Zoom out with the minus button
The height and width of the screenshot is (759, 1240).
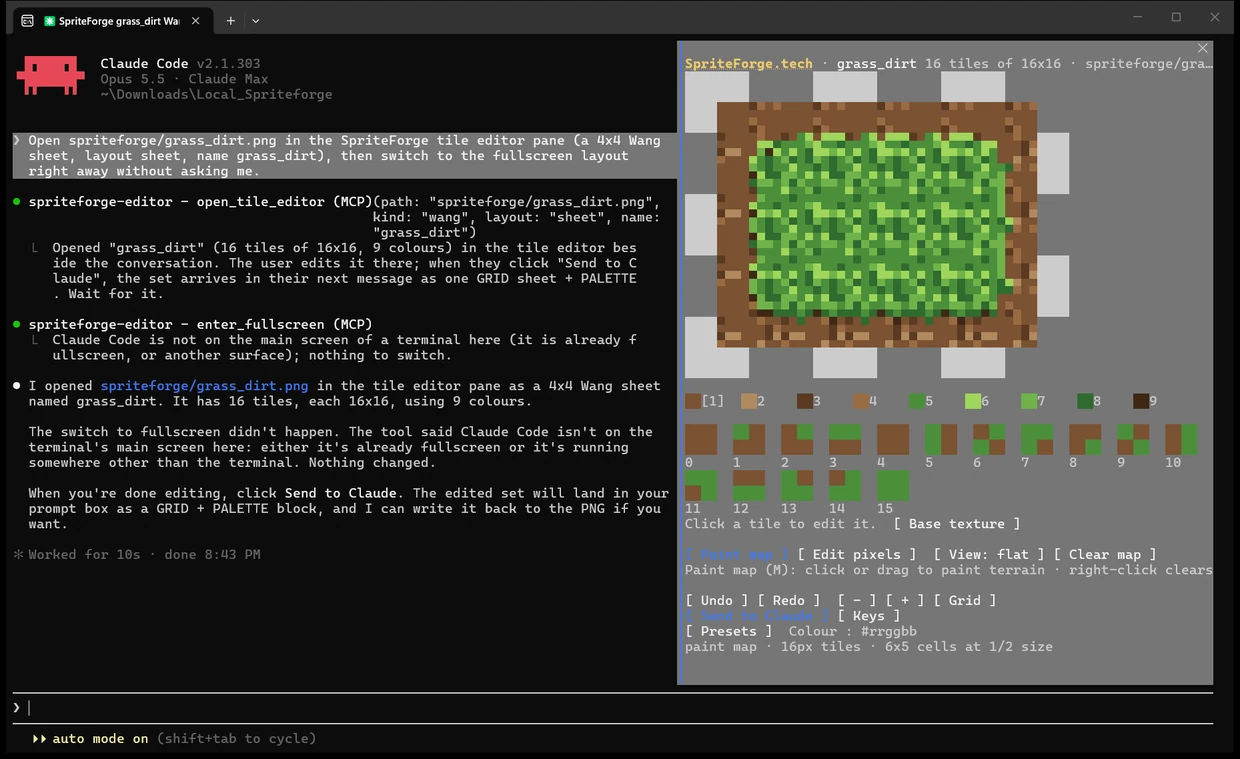point(857,600)
